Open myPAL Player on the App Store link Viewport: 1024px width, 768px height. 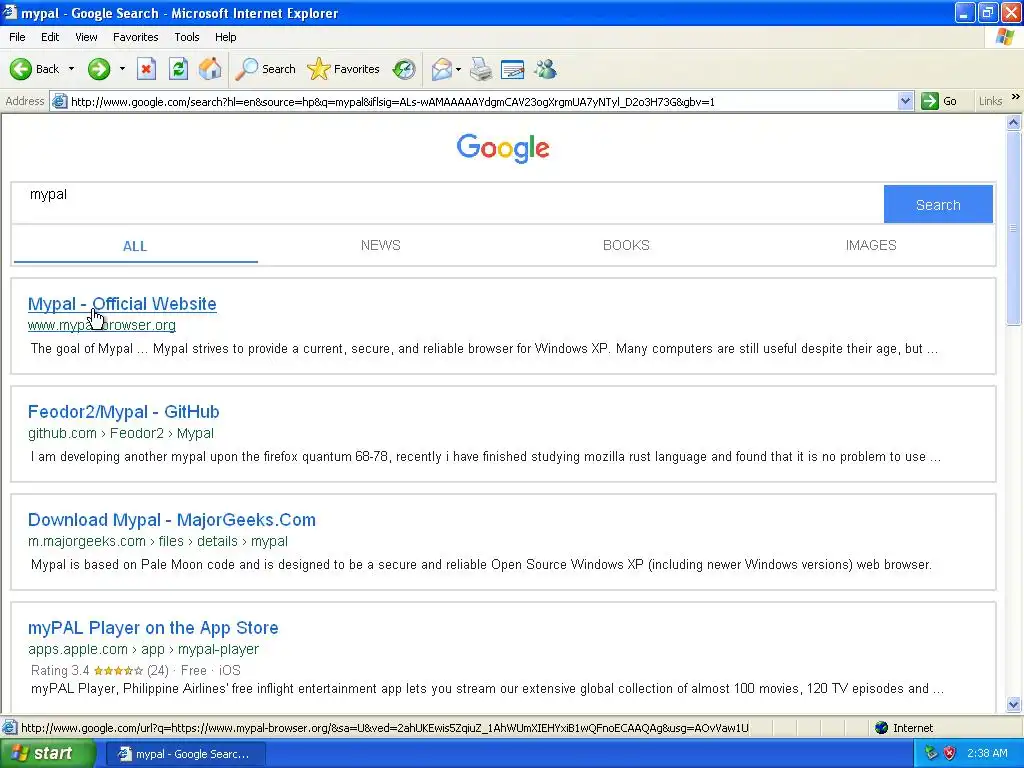[153, 628]
